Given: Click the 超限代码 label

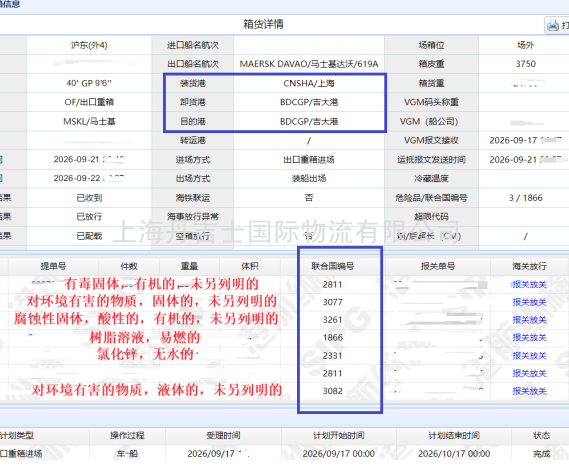Looking at the screenshot, I should click(x=431, y=217).
